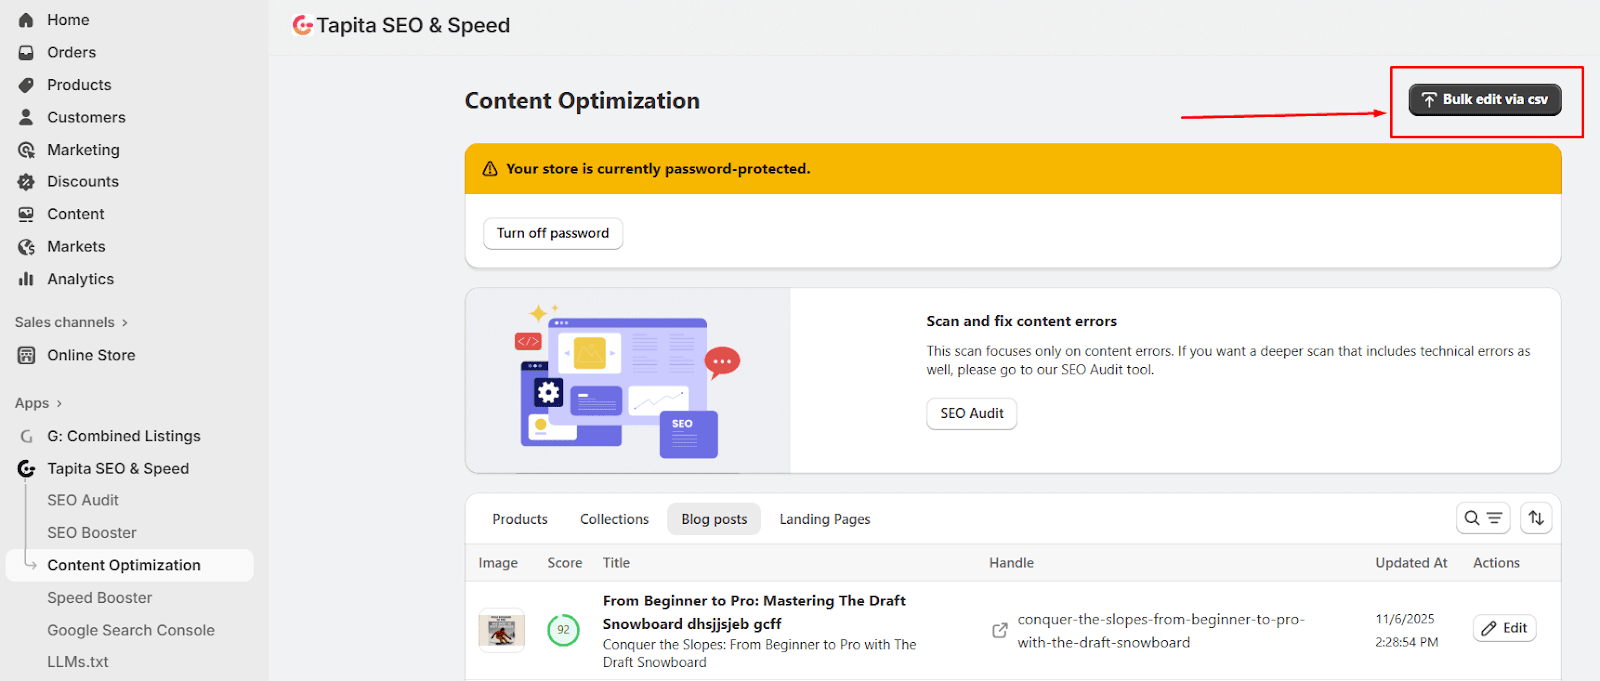The height and width of the screenshot is (681, 1600).
Task: Click the Analytics bar chart icon
Action: [26, 279]
